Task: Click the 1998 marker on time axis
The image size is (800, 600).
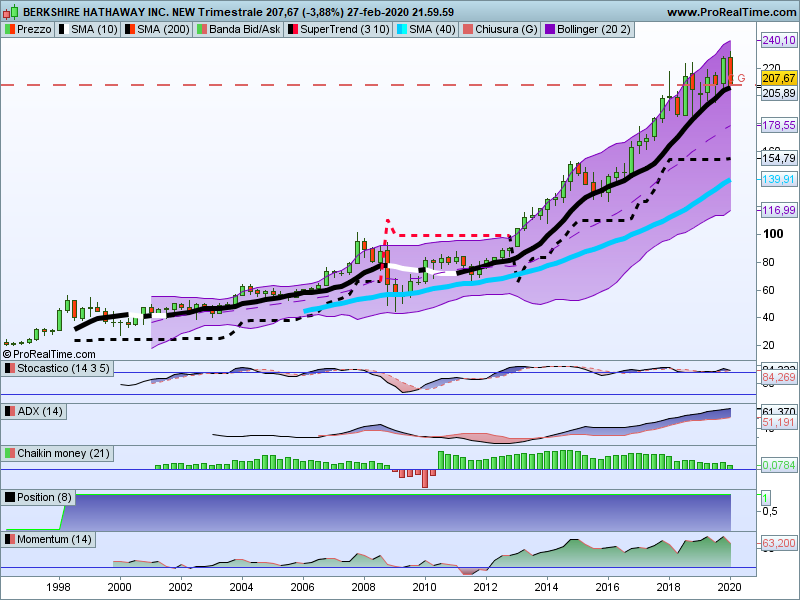Action: (58, 587)
